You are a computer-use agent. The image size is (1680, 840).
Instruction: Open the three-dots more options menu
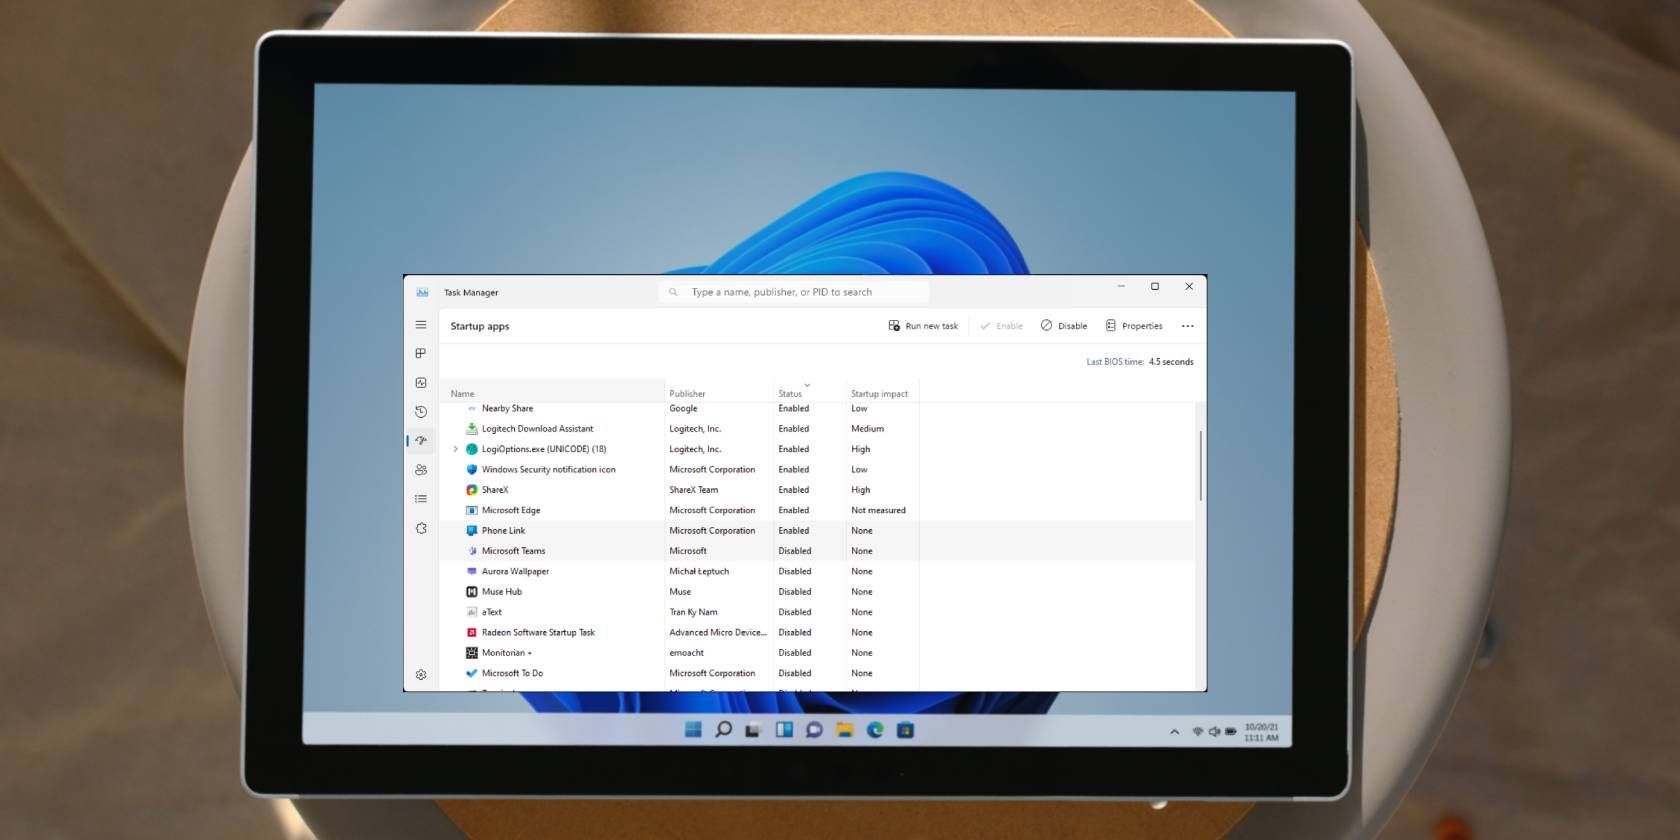point(1188,326)
